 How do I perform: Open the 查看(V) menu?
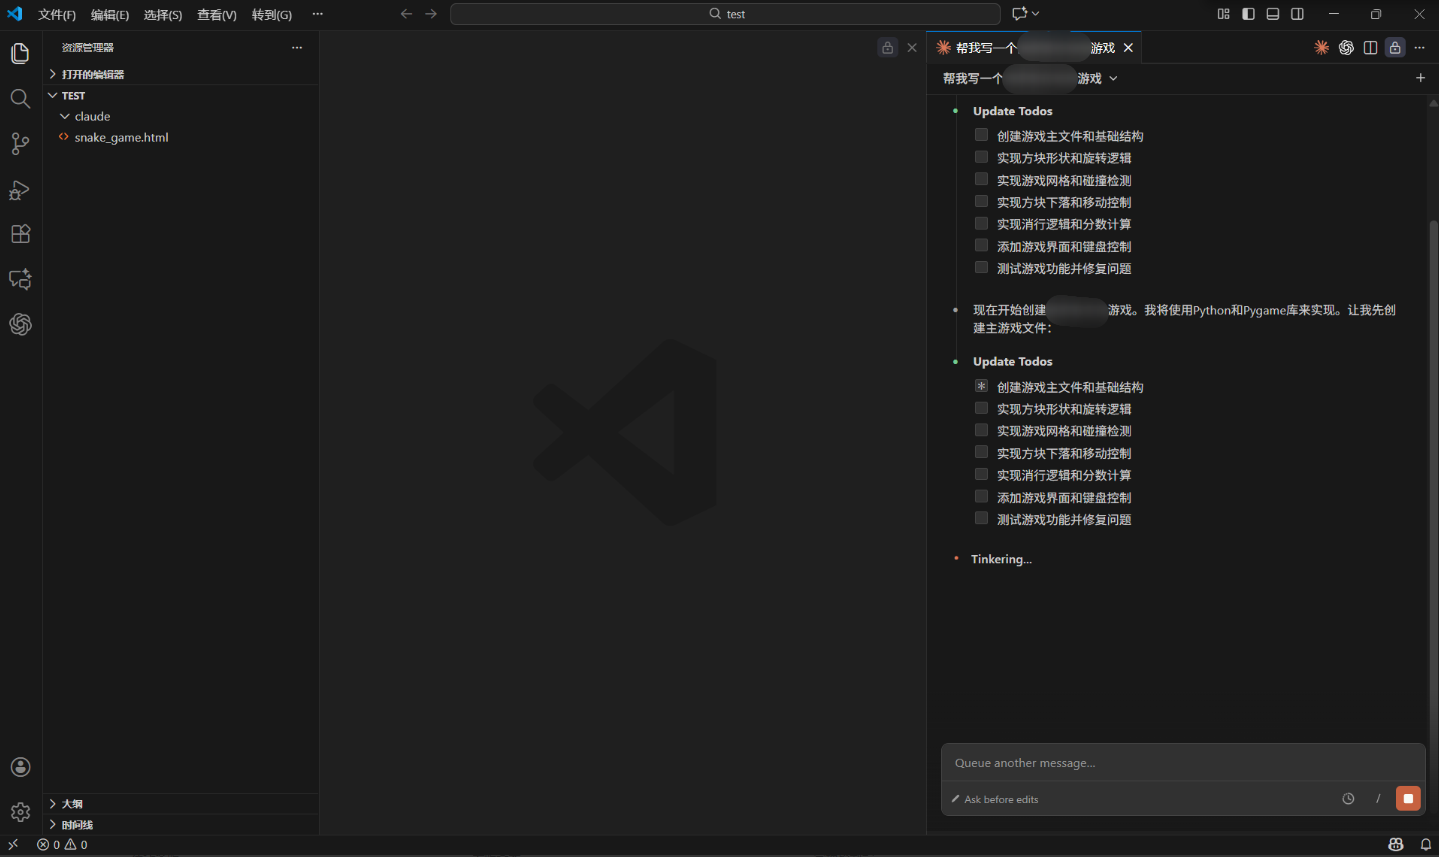point(216,15)
